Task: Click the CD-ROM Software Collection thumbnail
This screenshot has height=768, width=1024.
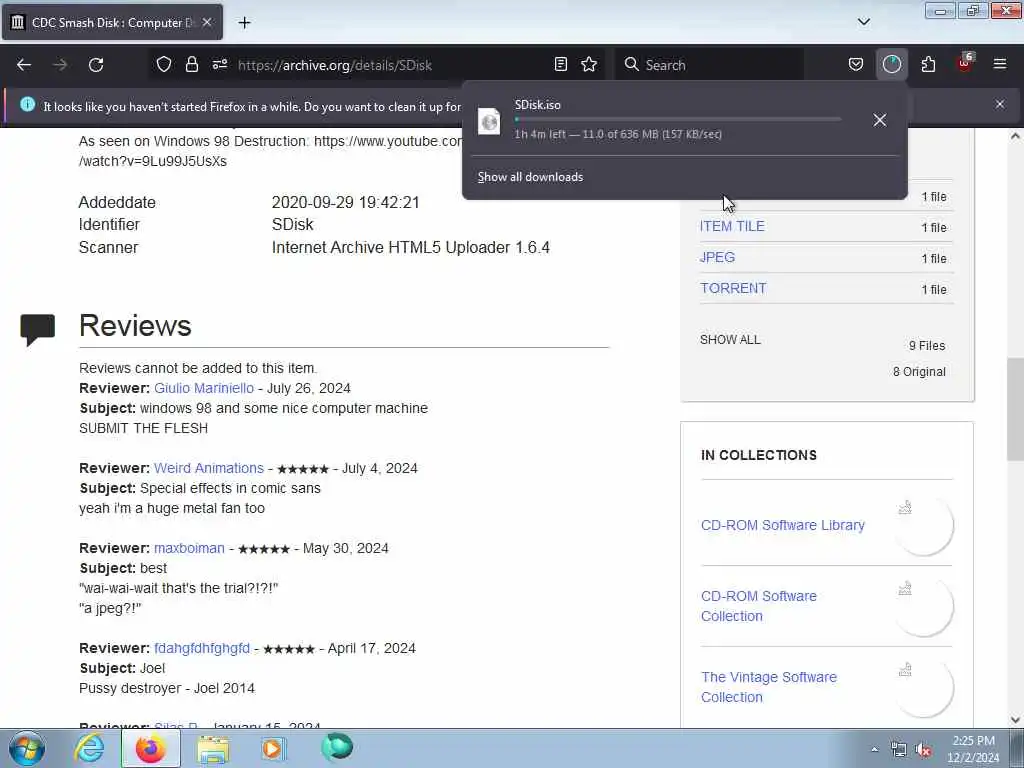Action: 923,607
